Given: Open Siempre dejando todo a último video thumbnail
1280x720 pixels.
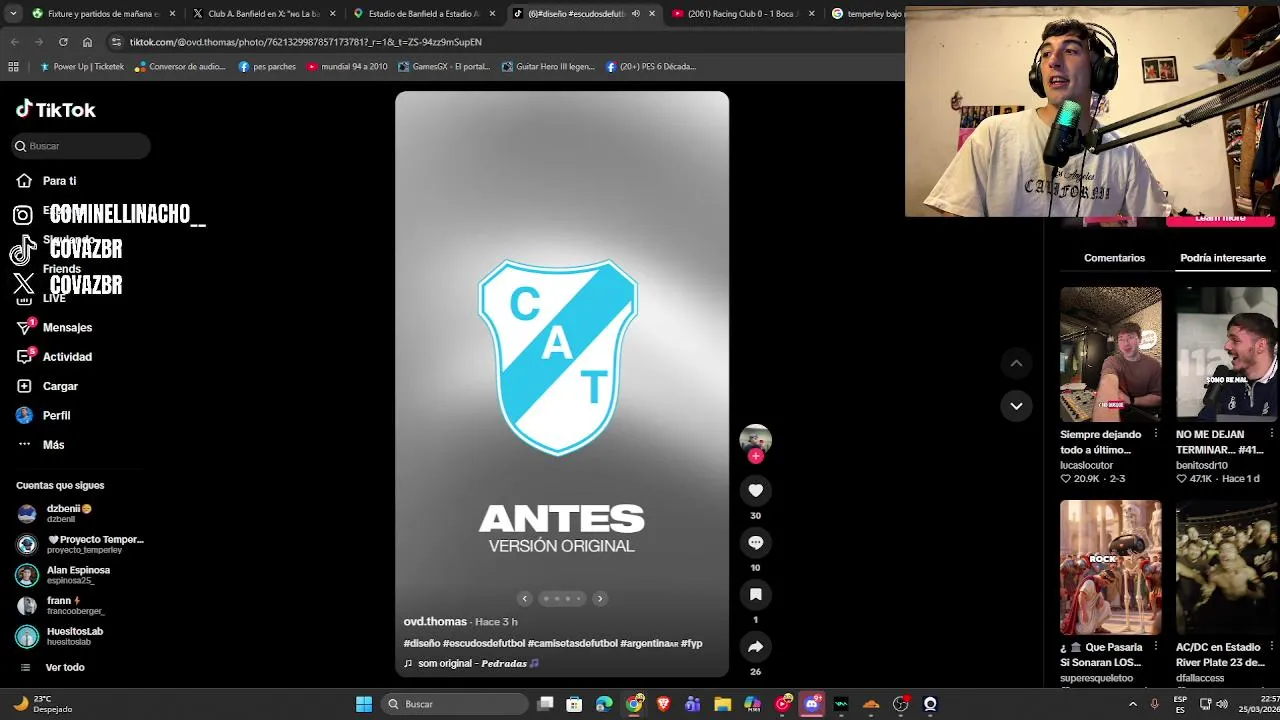Looking at the screenshot, I should 1111,354.
